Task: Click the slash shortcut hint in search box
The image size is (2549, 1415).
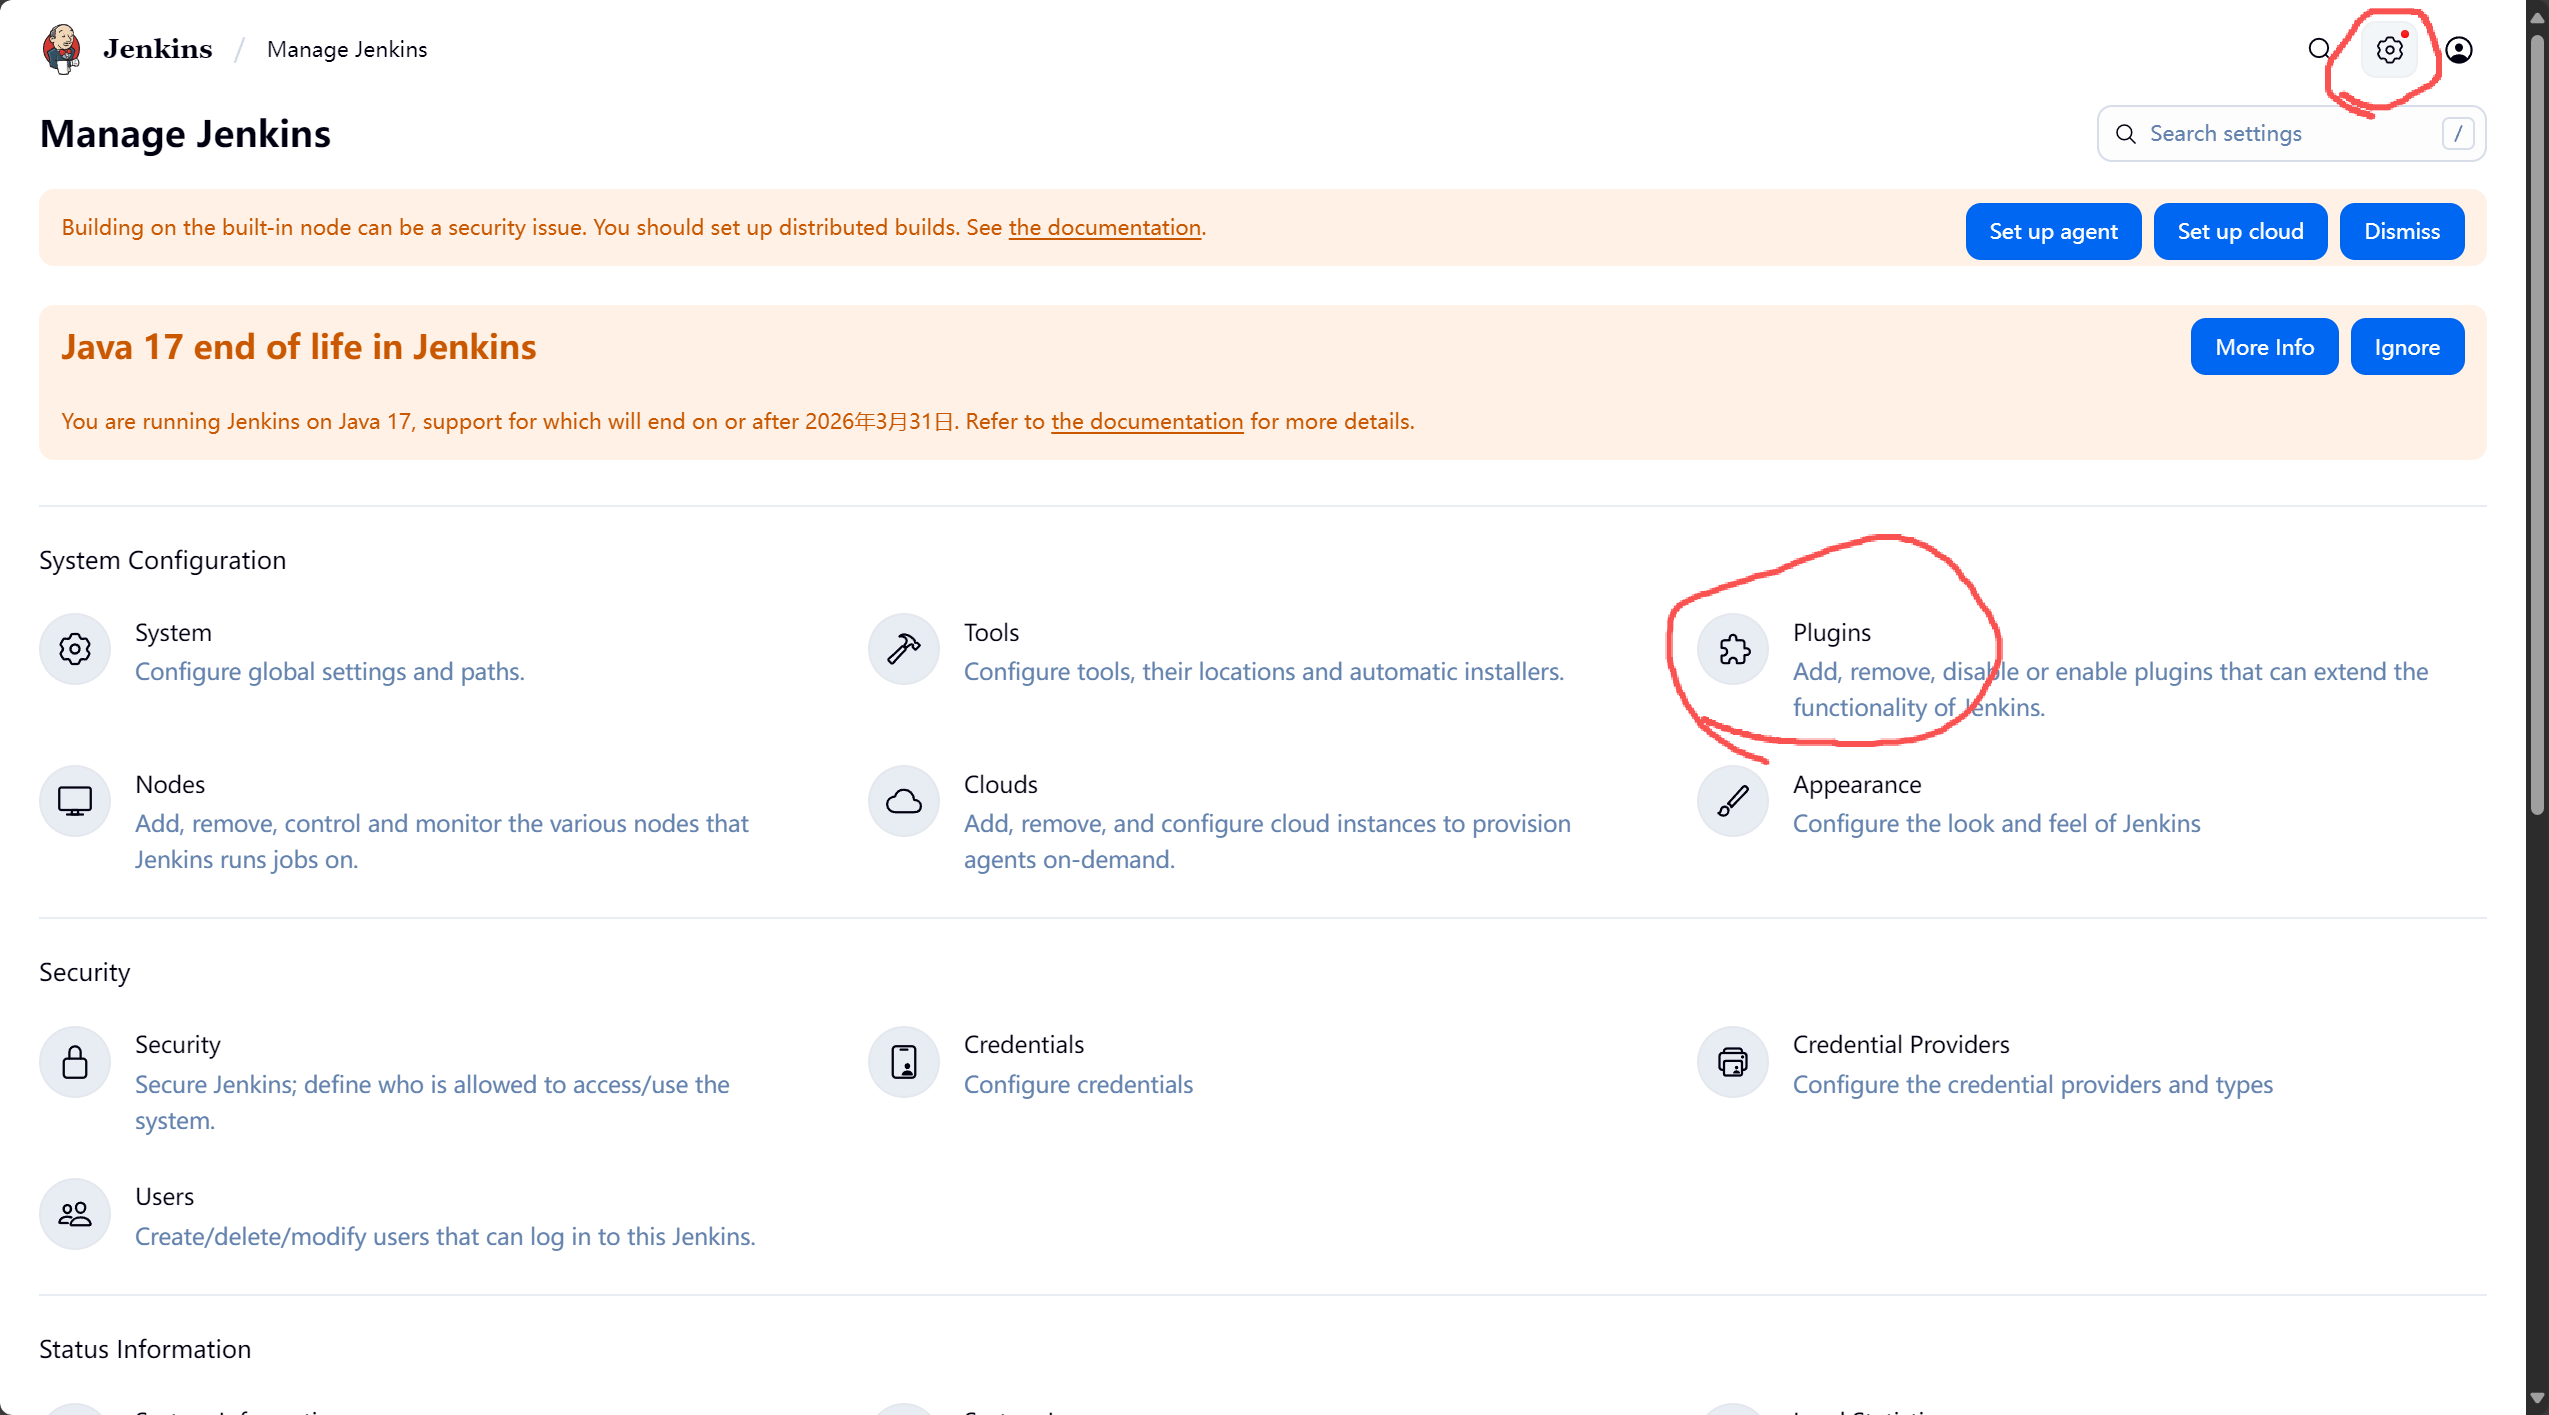Action: point(2458,133)
